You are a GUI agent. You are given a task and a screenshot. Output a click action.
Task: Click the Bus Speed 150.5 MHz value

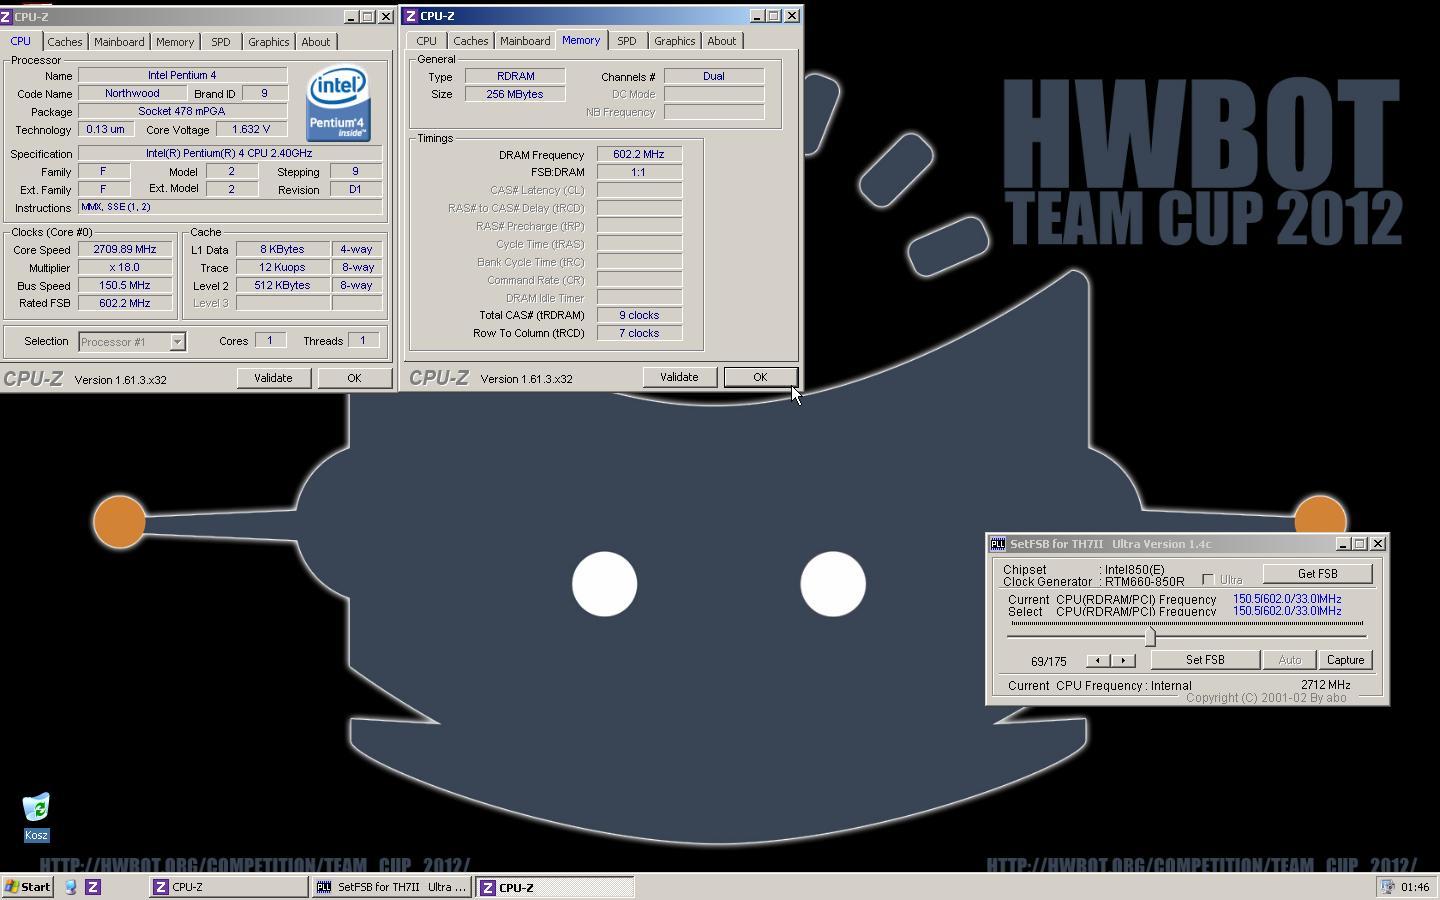[125, 286]
